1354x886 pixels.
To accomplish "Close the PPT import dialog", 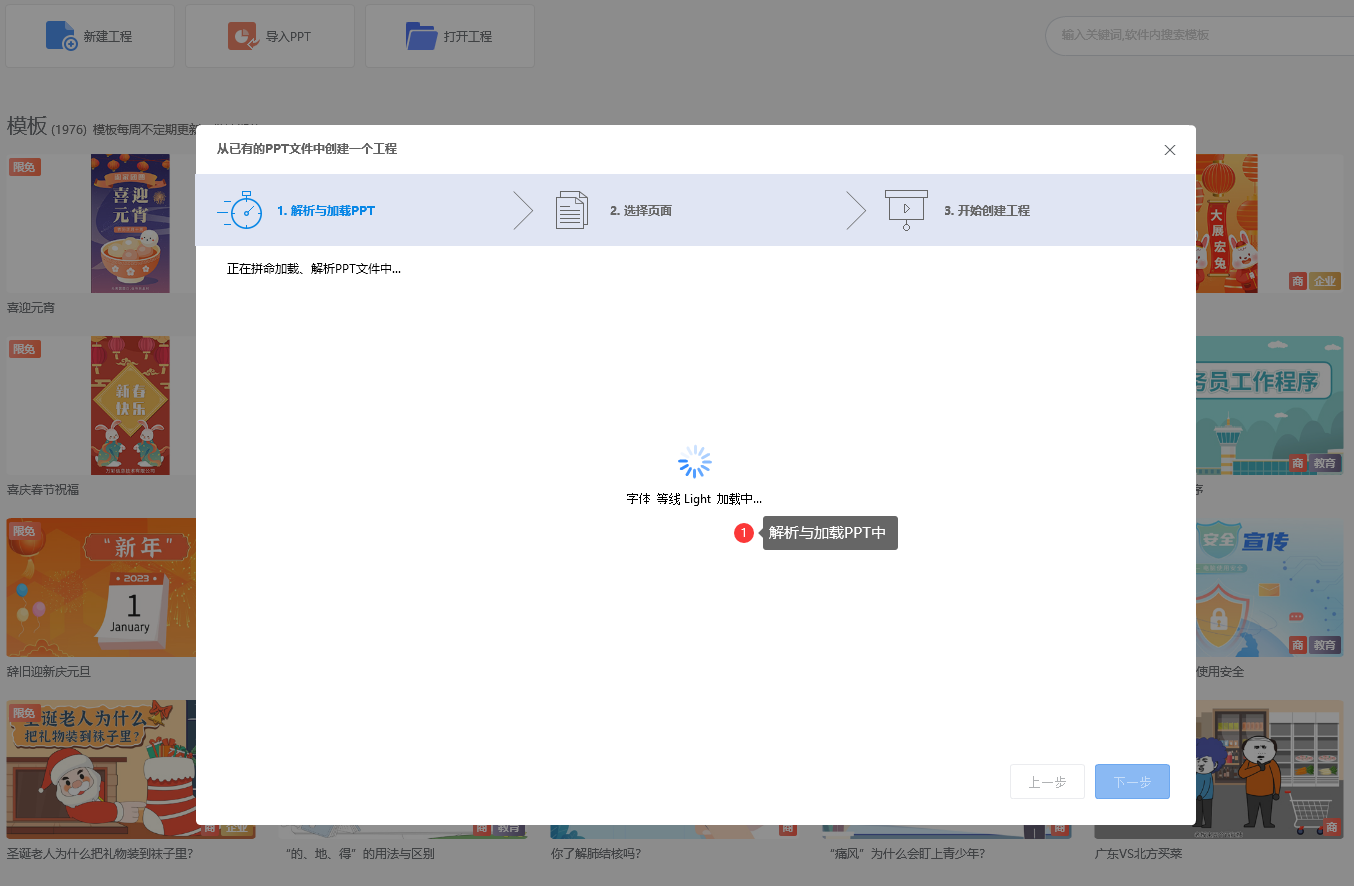I will pyautogui.click(x=1170, y=150).
